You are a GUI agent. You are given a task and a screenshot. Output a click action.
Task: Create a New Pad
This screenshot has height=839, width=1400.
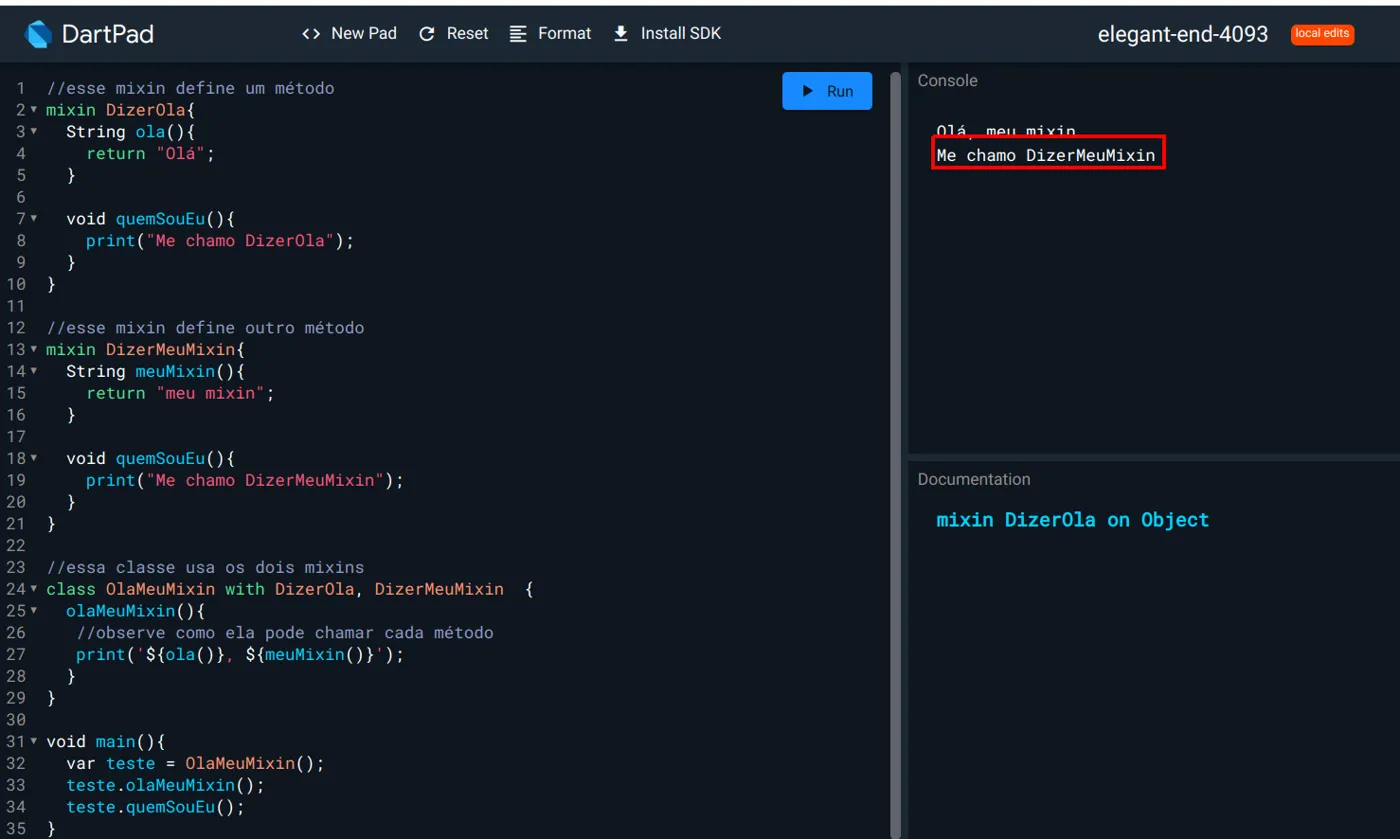coord(349,34)
